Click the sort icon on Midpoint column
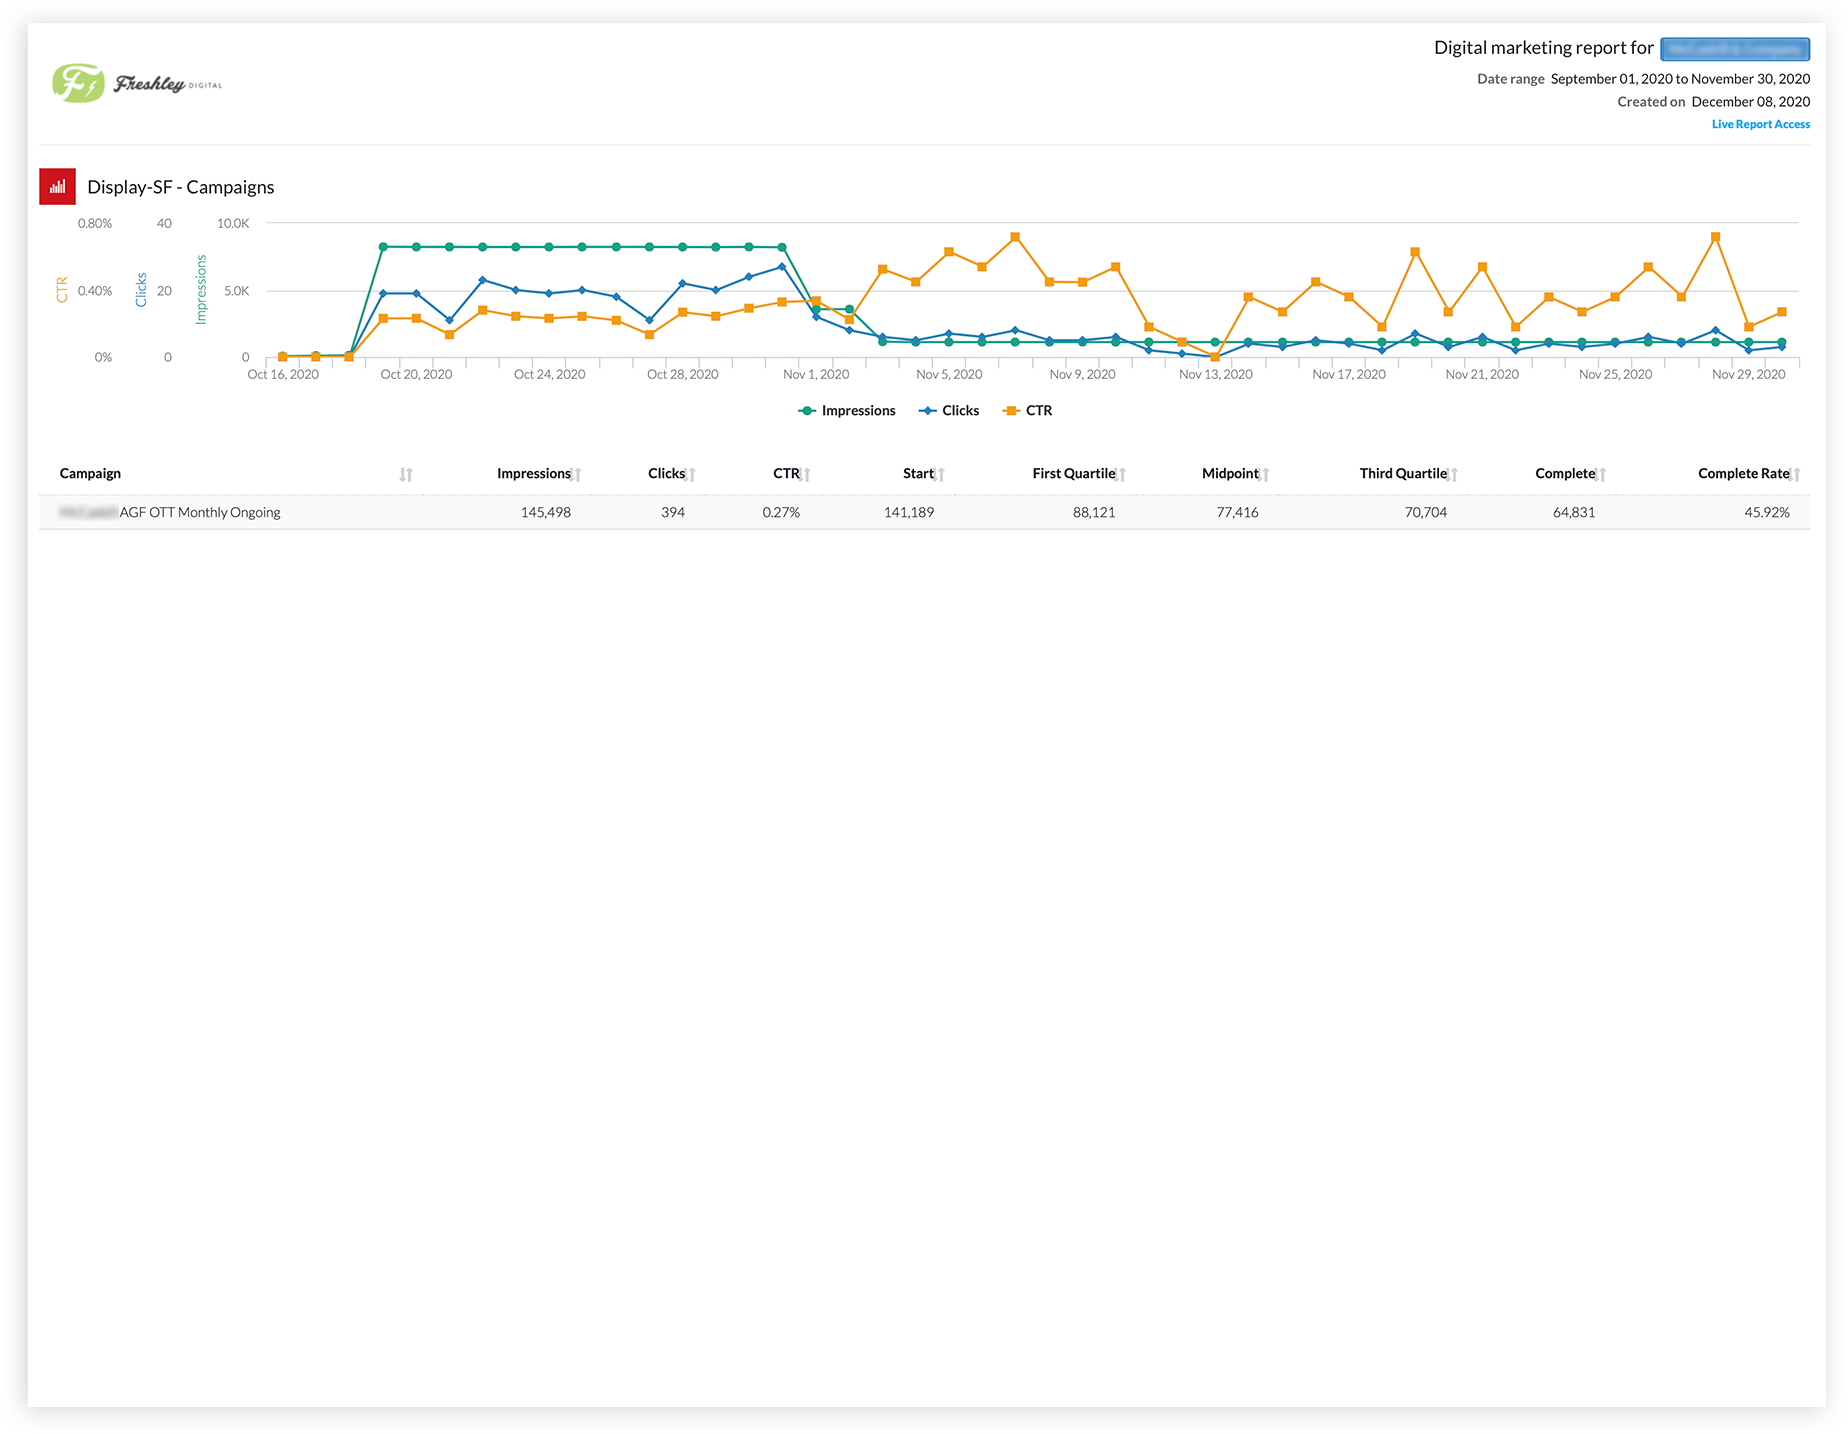Screen dimensions: 1848x1434 (1267, 473)
